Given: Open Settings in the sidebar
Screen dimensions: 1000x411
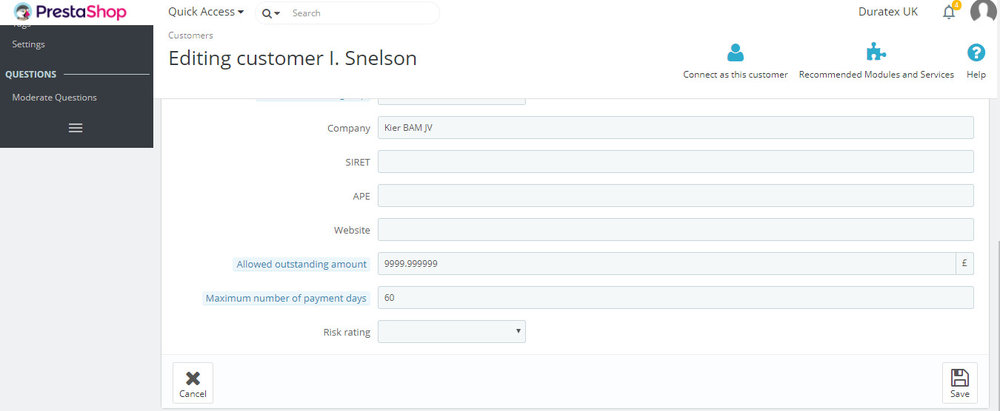Looking at the screenshot, I should point(28,45).
